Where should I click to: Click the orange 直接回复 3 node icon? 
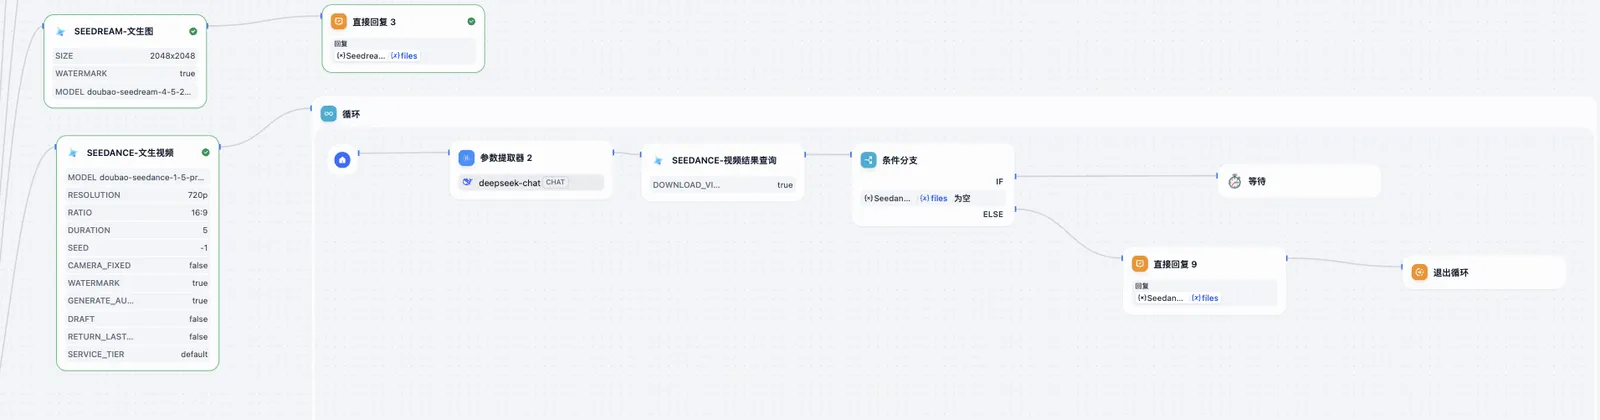pos(339,21)
